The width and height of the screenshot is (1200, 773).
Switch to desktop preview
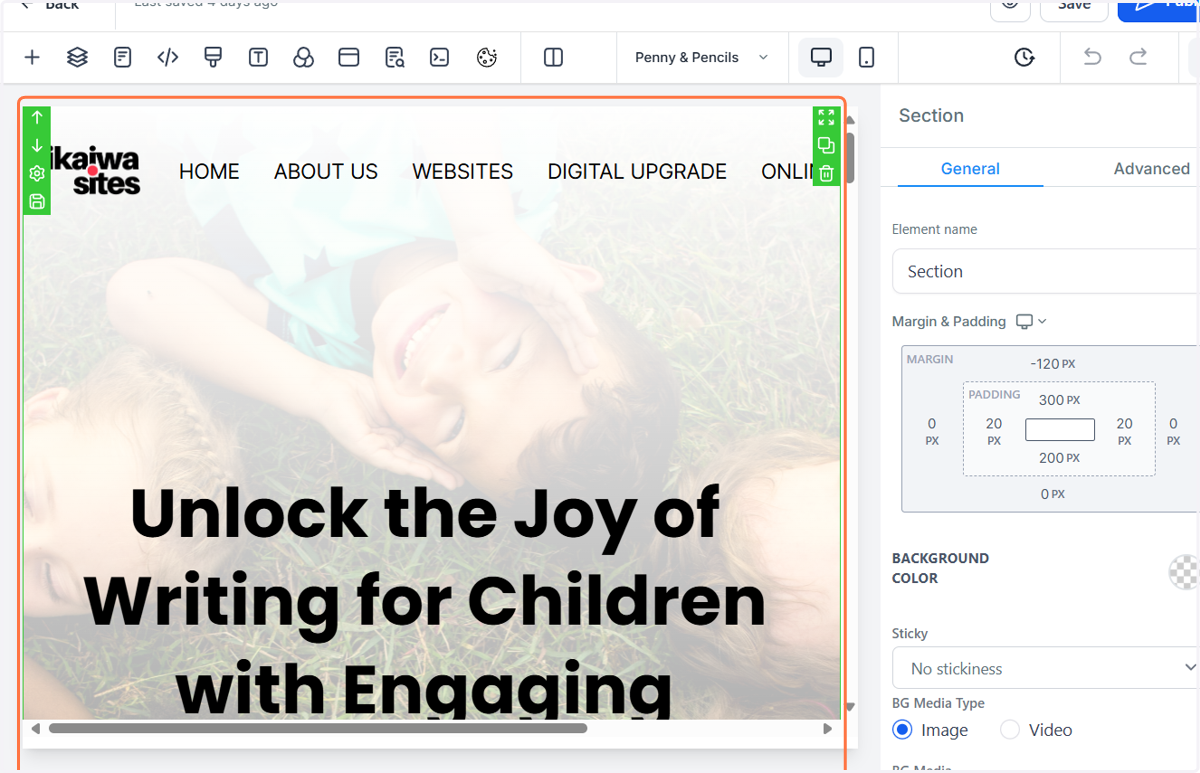point(821,58)
